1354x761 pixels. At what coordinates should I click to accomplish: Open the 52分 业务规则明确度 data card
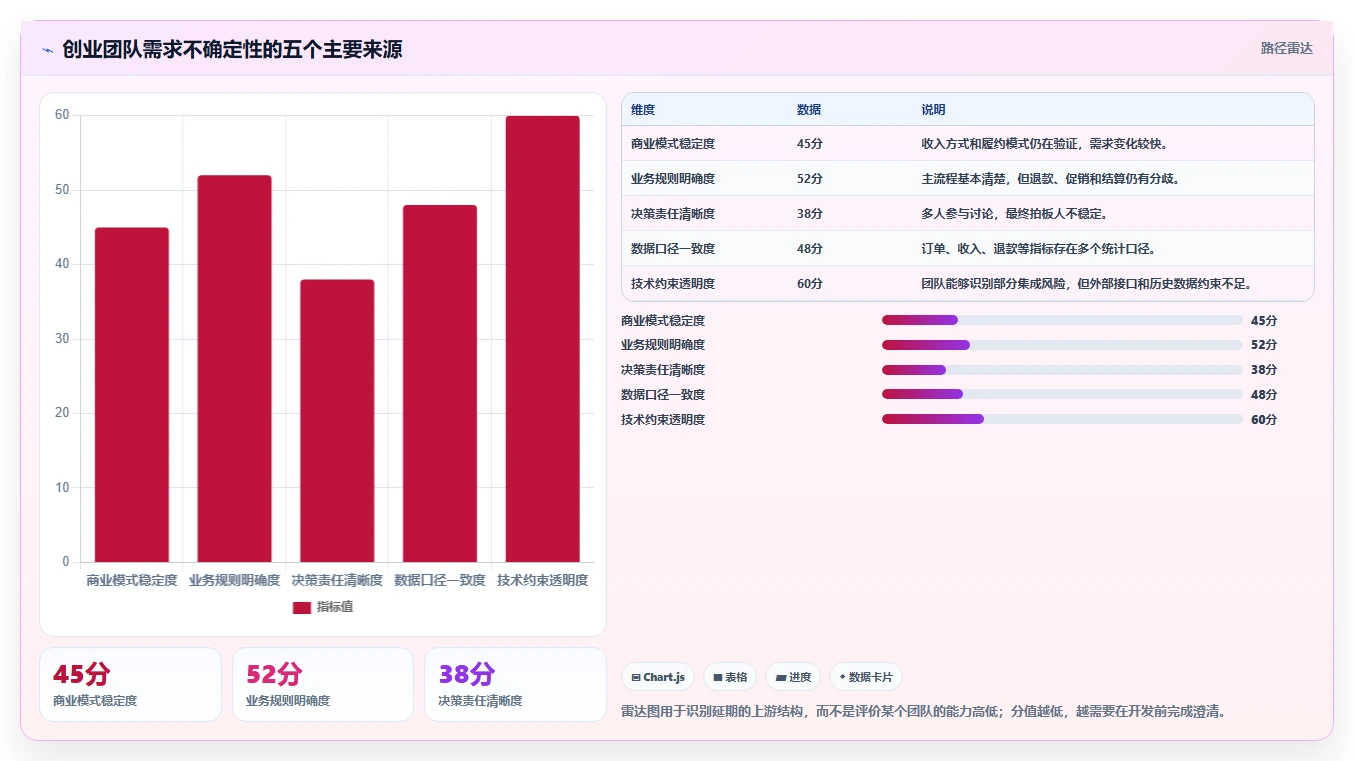(x=323, y=684)
